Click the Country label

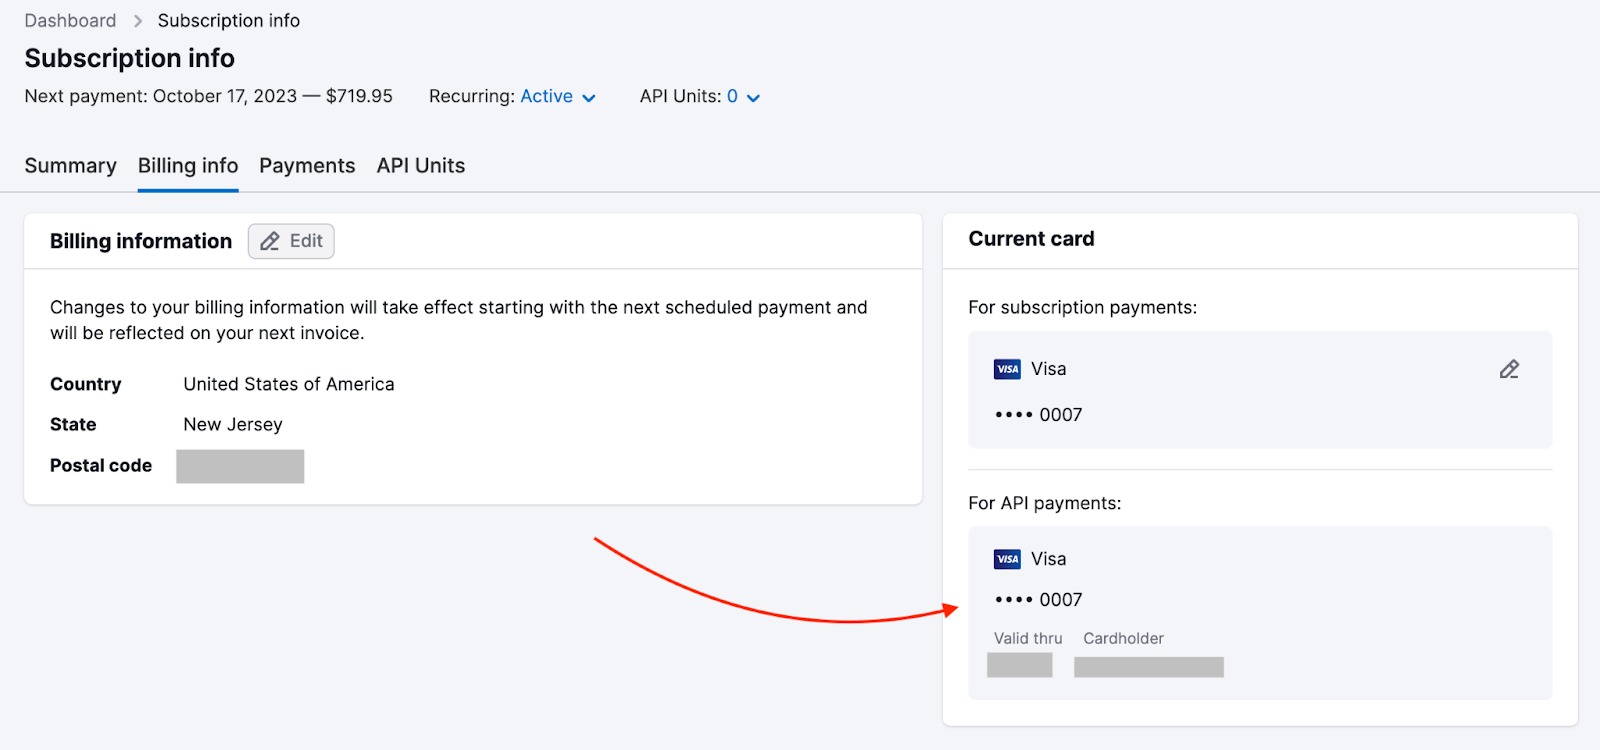pyautogui.click(x=86, y=384)
